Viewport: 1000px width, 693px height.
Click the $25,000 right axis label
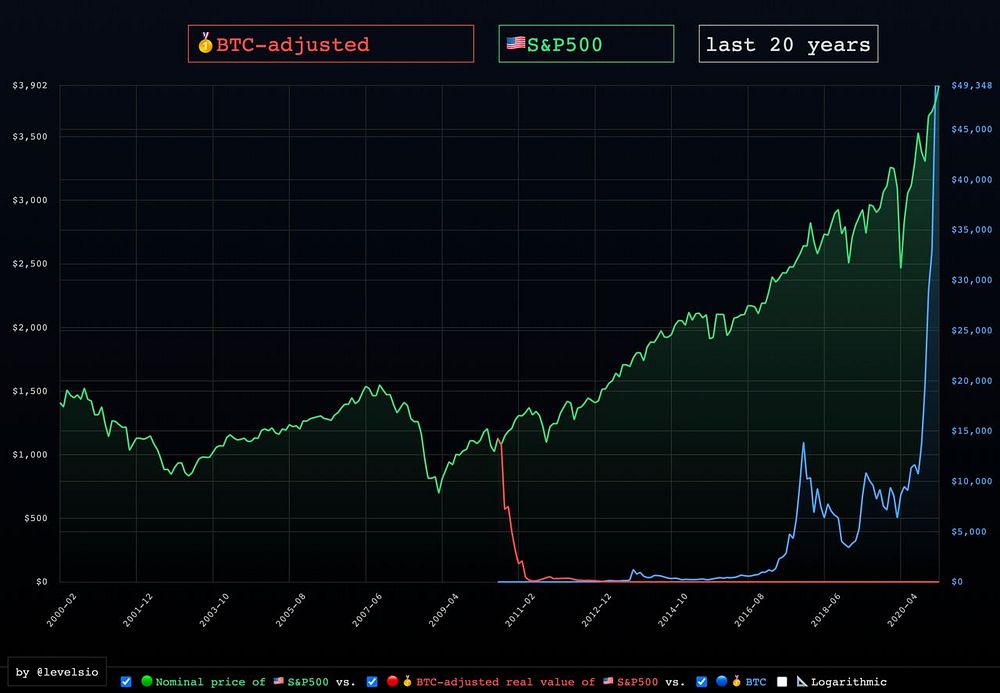971,330
